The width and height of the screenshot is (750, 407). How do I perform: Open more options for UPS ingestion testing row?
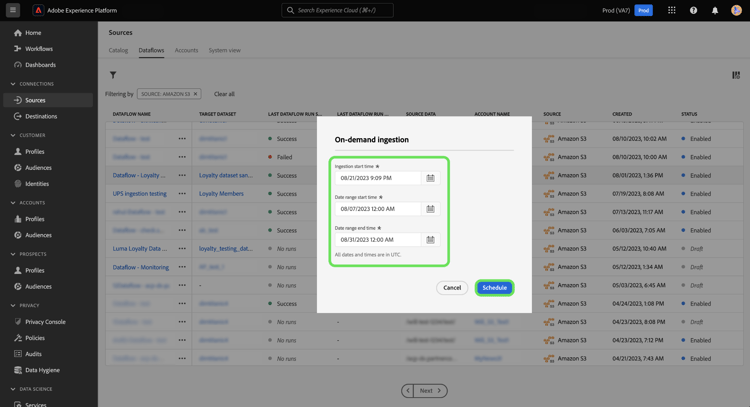click(182, 194)
